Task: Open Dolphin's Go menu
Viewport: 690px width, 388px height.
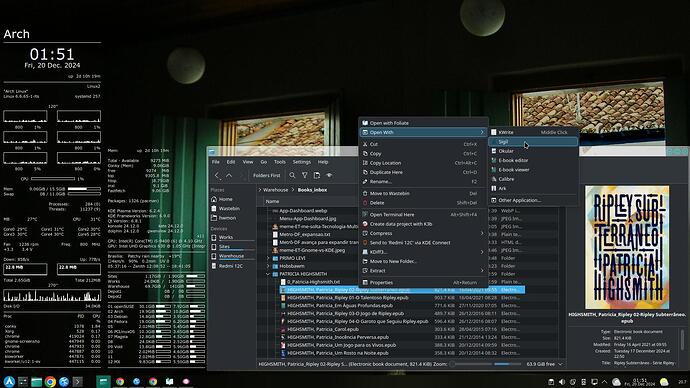Action: coord(264,162)
